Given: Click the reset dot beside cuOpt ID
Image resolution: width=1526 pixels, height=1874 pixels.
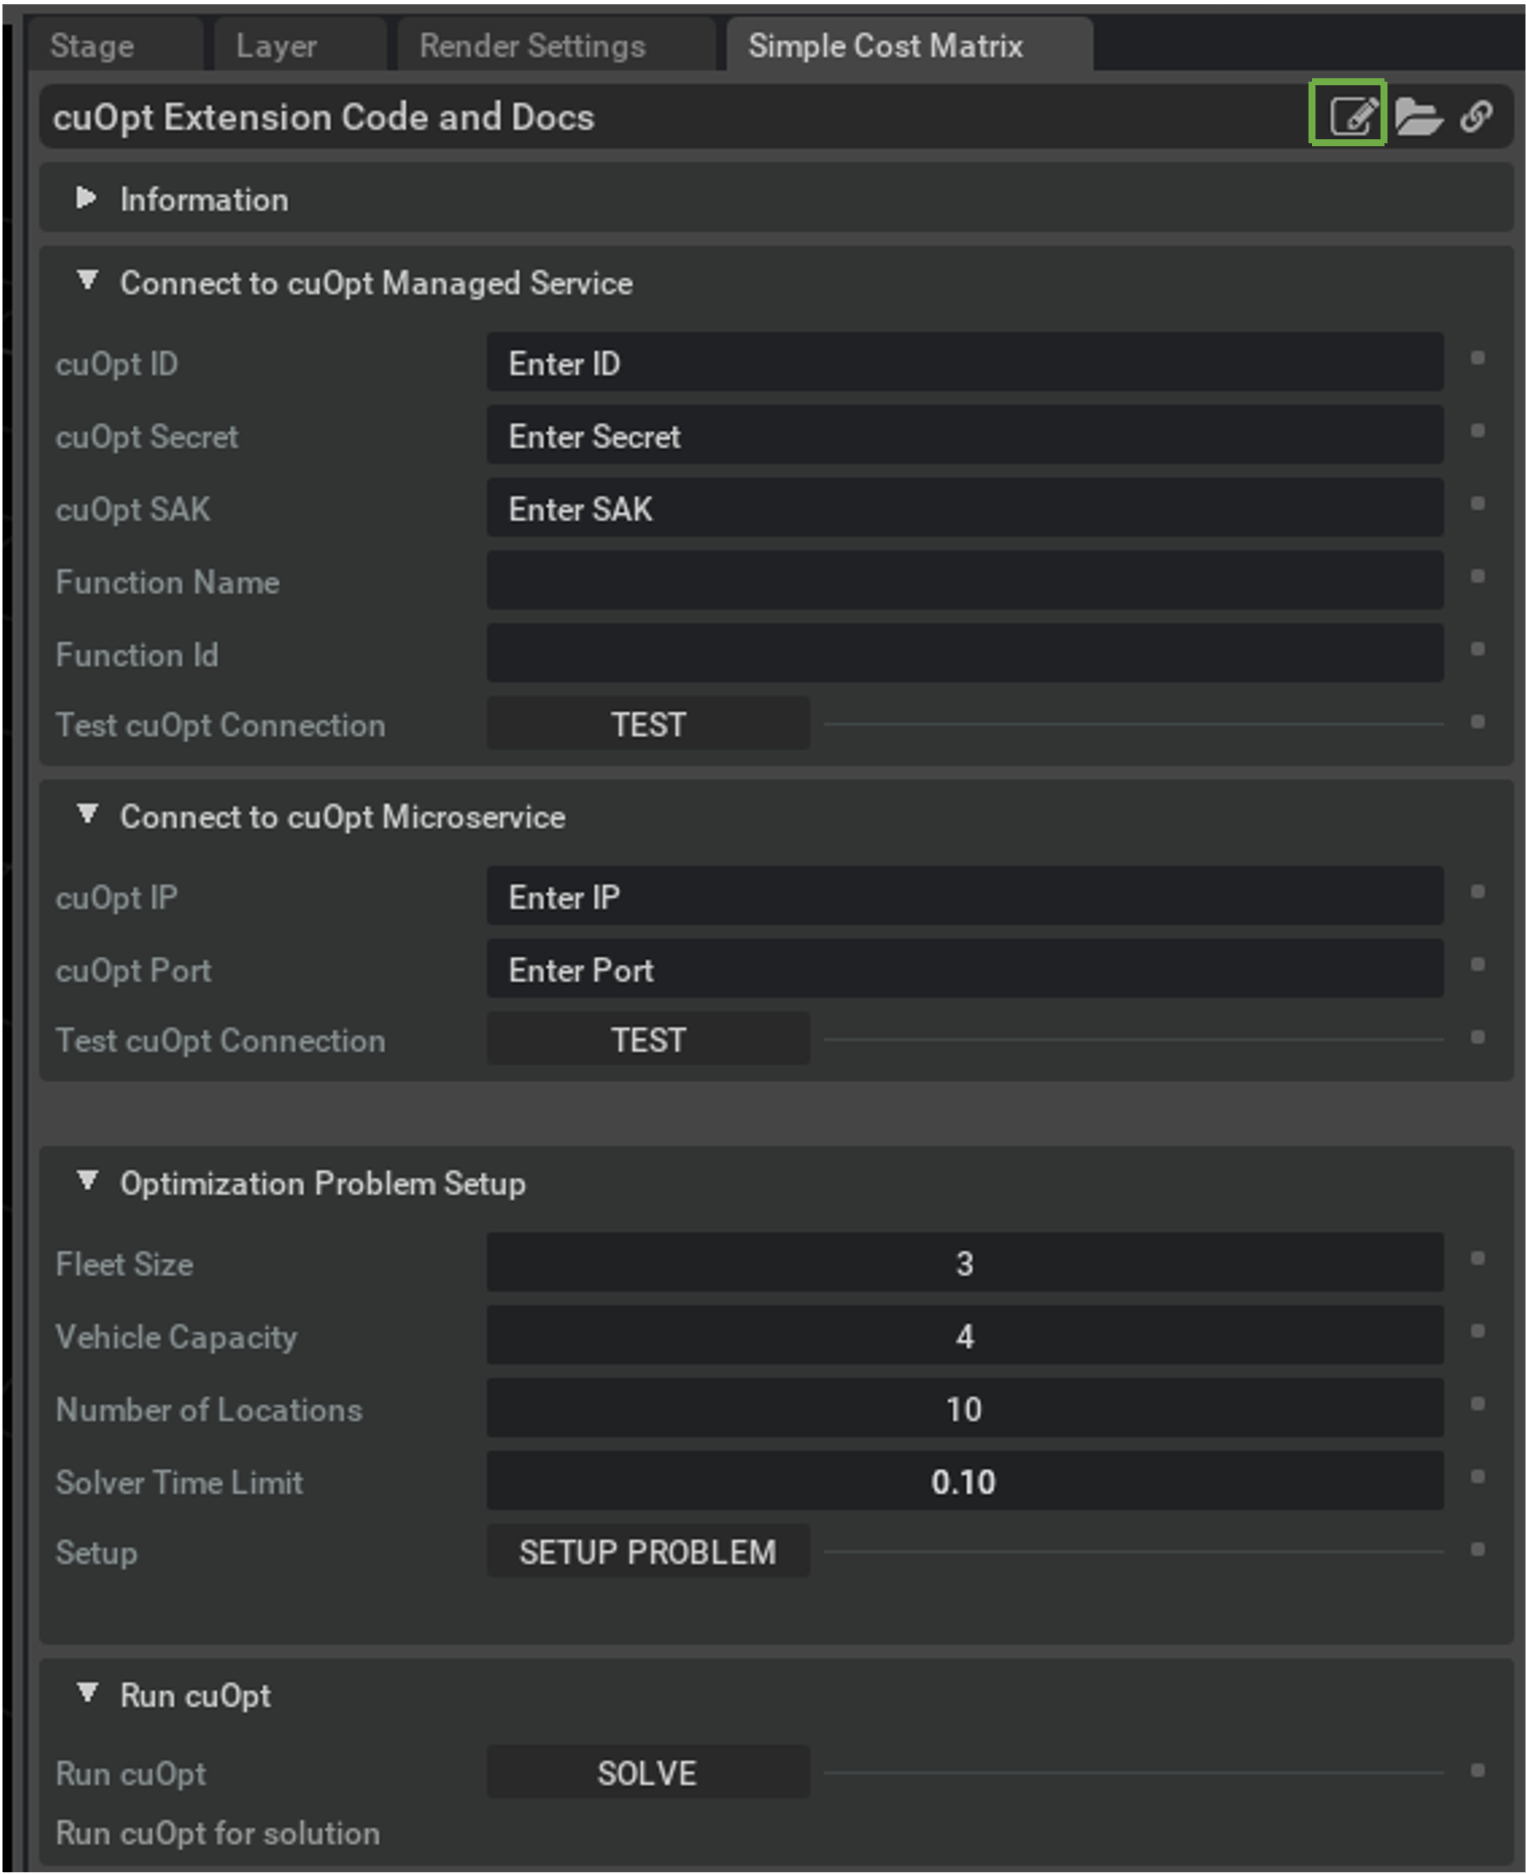Looking at the screenshot, I should [x=1477, y=358].
